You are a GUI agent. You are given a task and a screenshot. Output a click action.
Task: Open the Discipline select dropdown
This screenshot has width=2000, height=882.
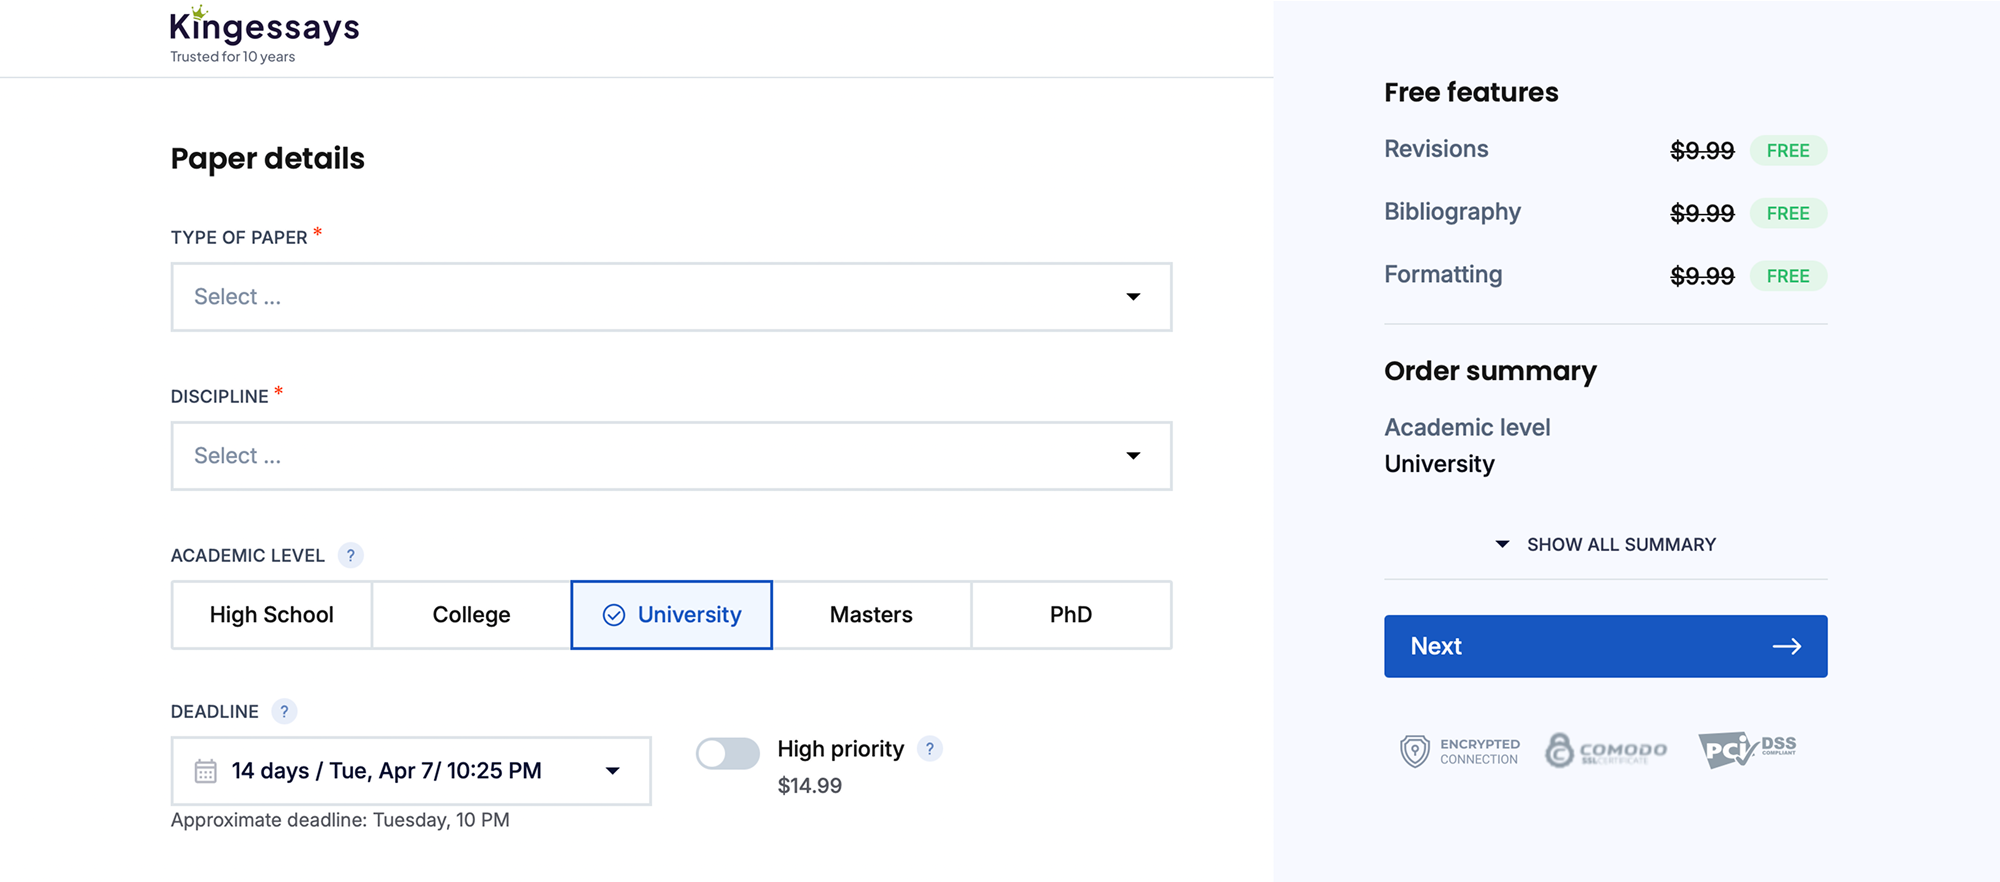coord(671,456)
